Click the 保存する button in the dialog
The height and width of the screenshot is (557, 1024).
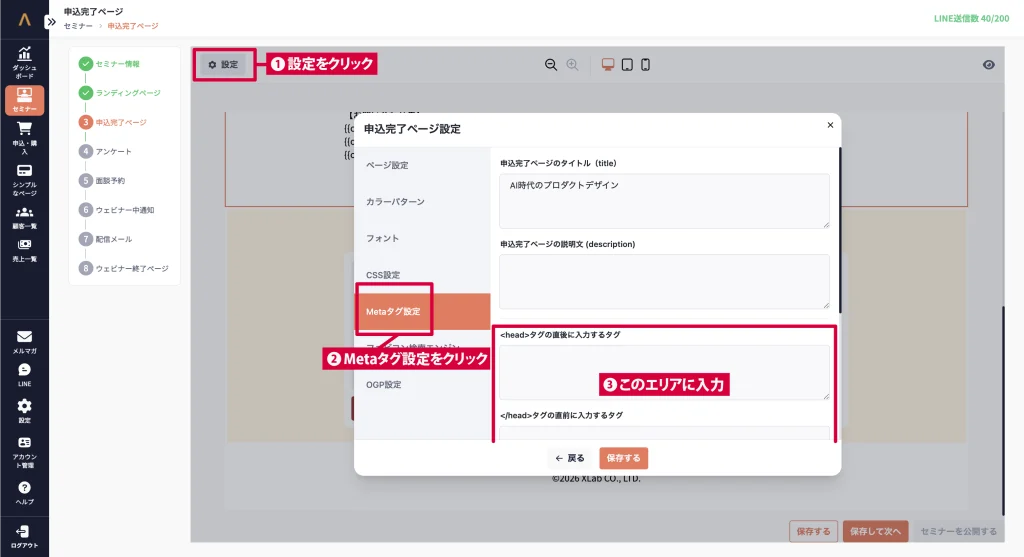pyautogui.click(x=623, y=458)
